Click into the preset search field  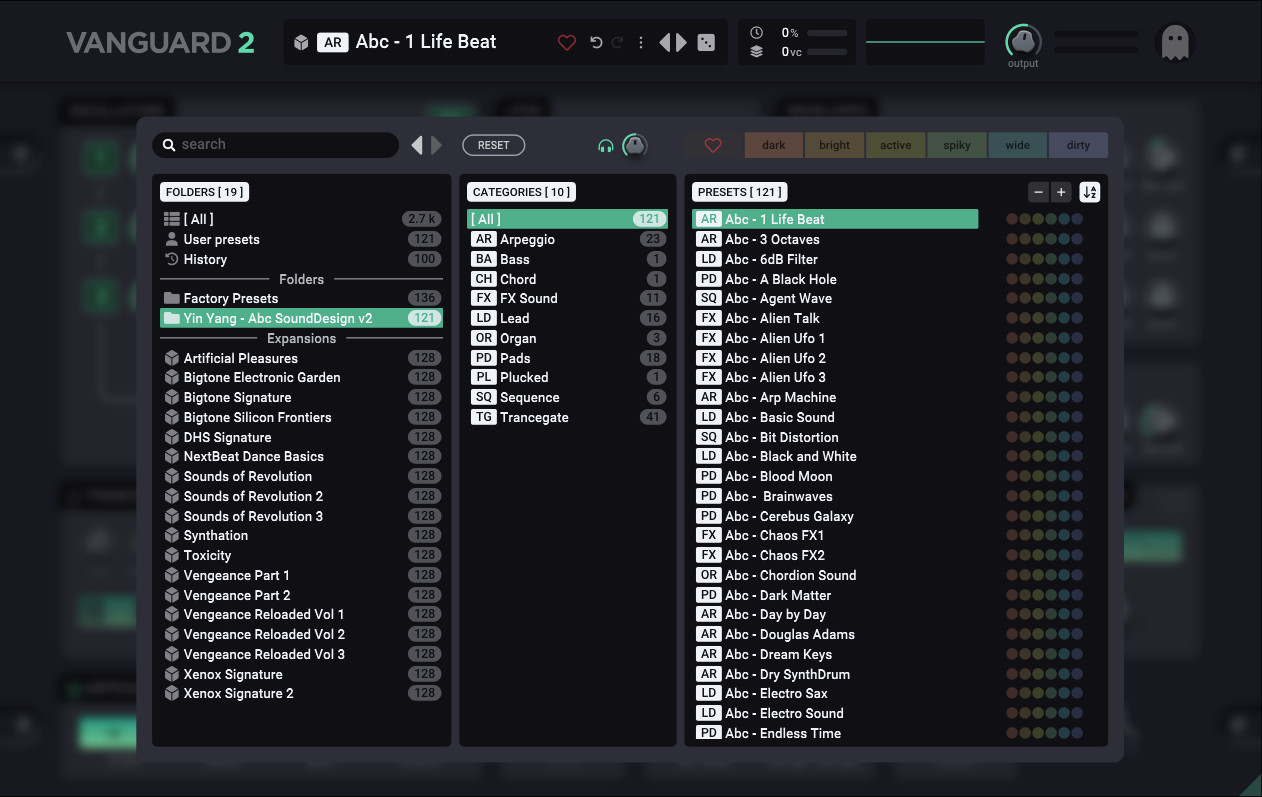[x=275, y=144]
